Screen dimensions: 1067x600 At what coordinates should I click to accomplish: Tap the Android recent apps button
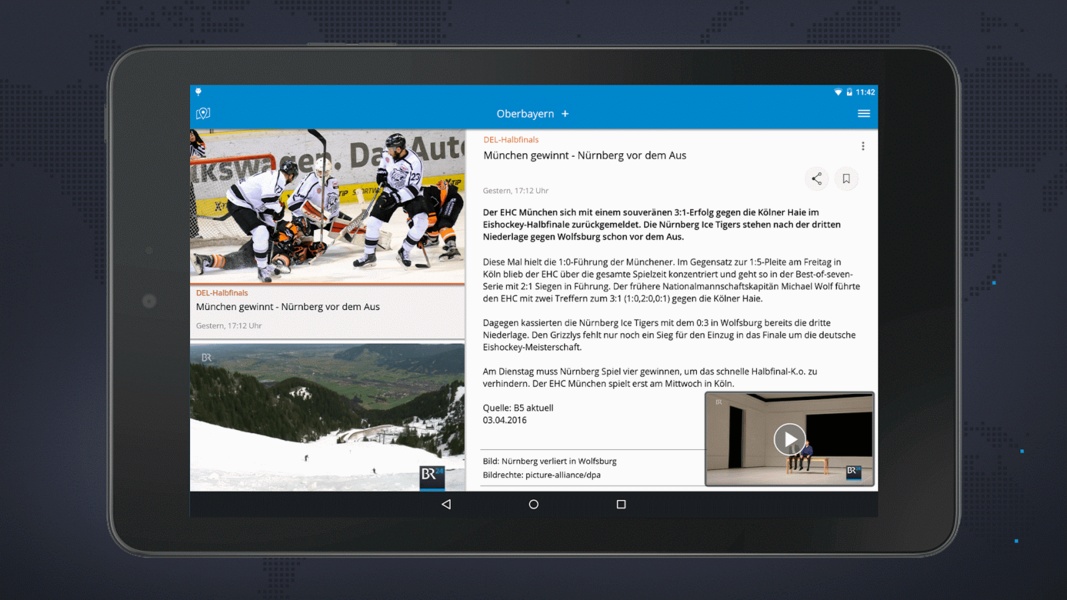click(x=621, y=504)
